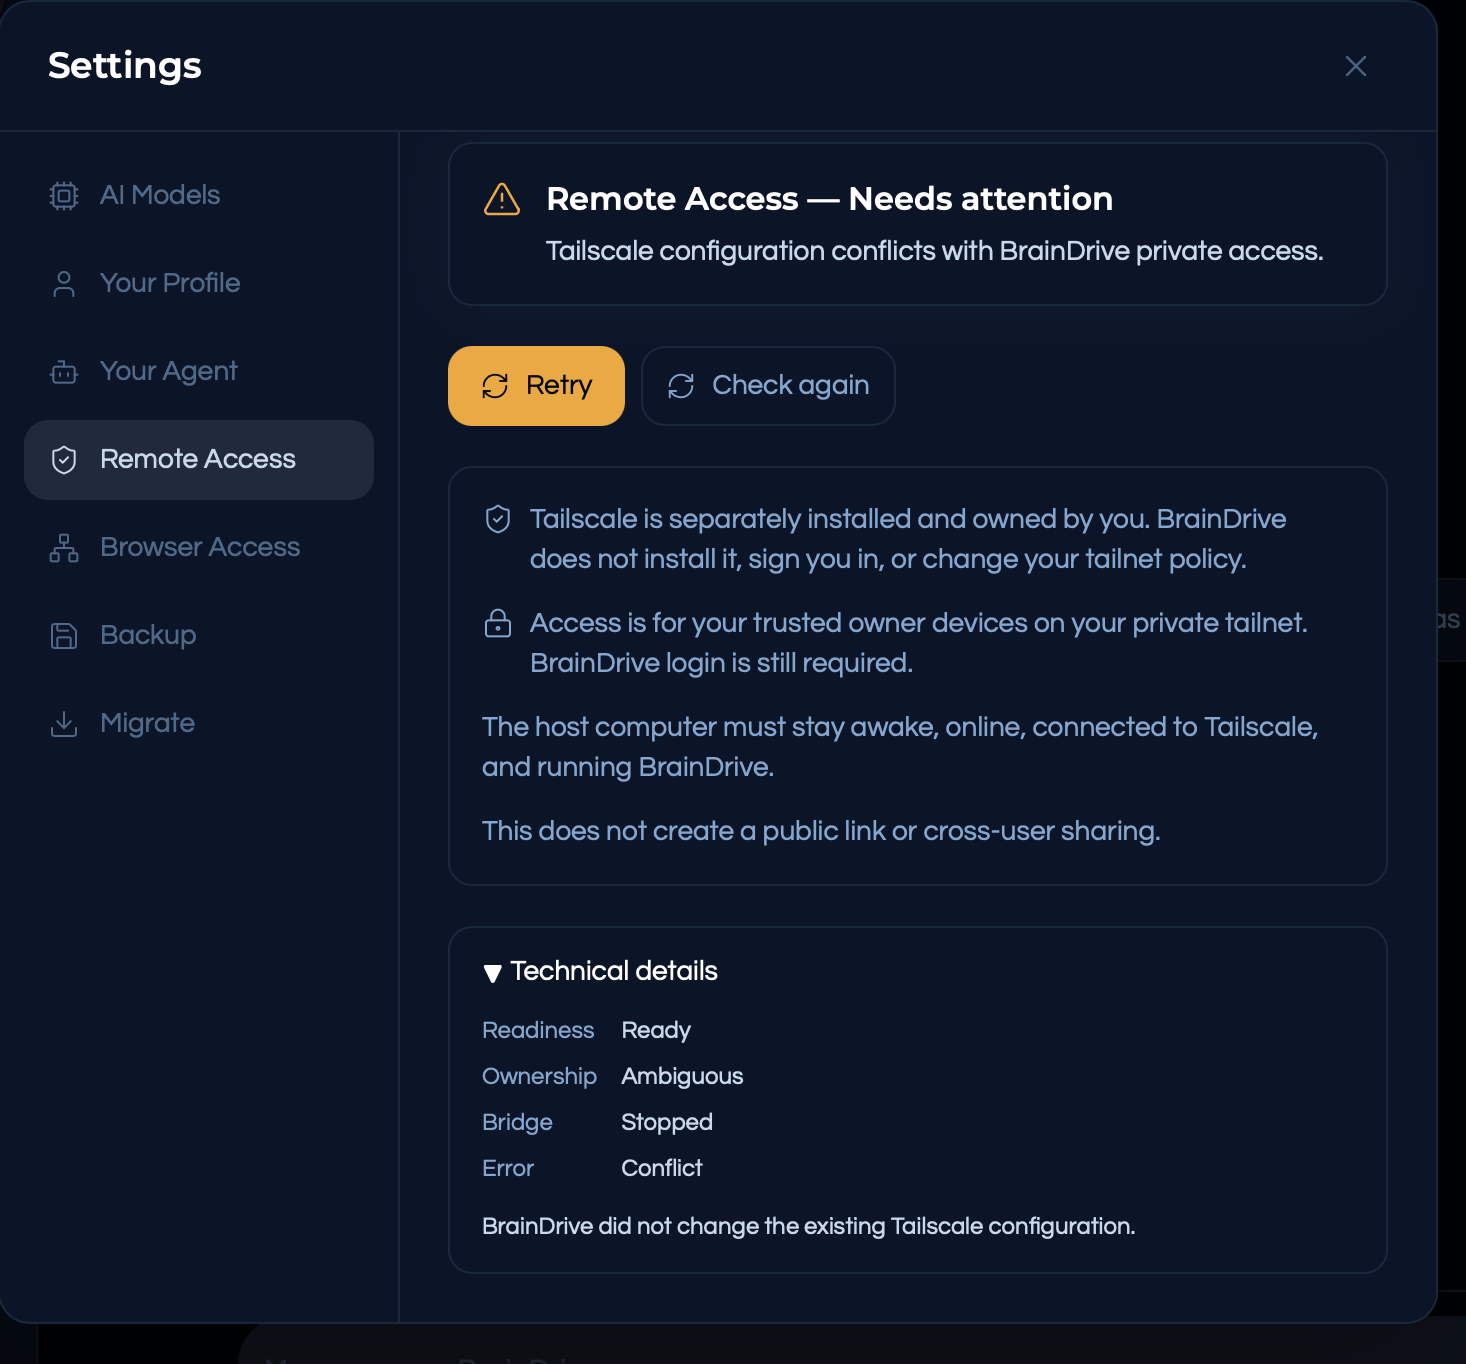This screenshot has width=1466, height=1364.
Task: Click the Browser Access network icon
Action: point(64,547)
